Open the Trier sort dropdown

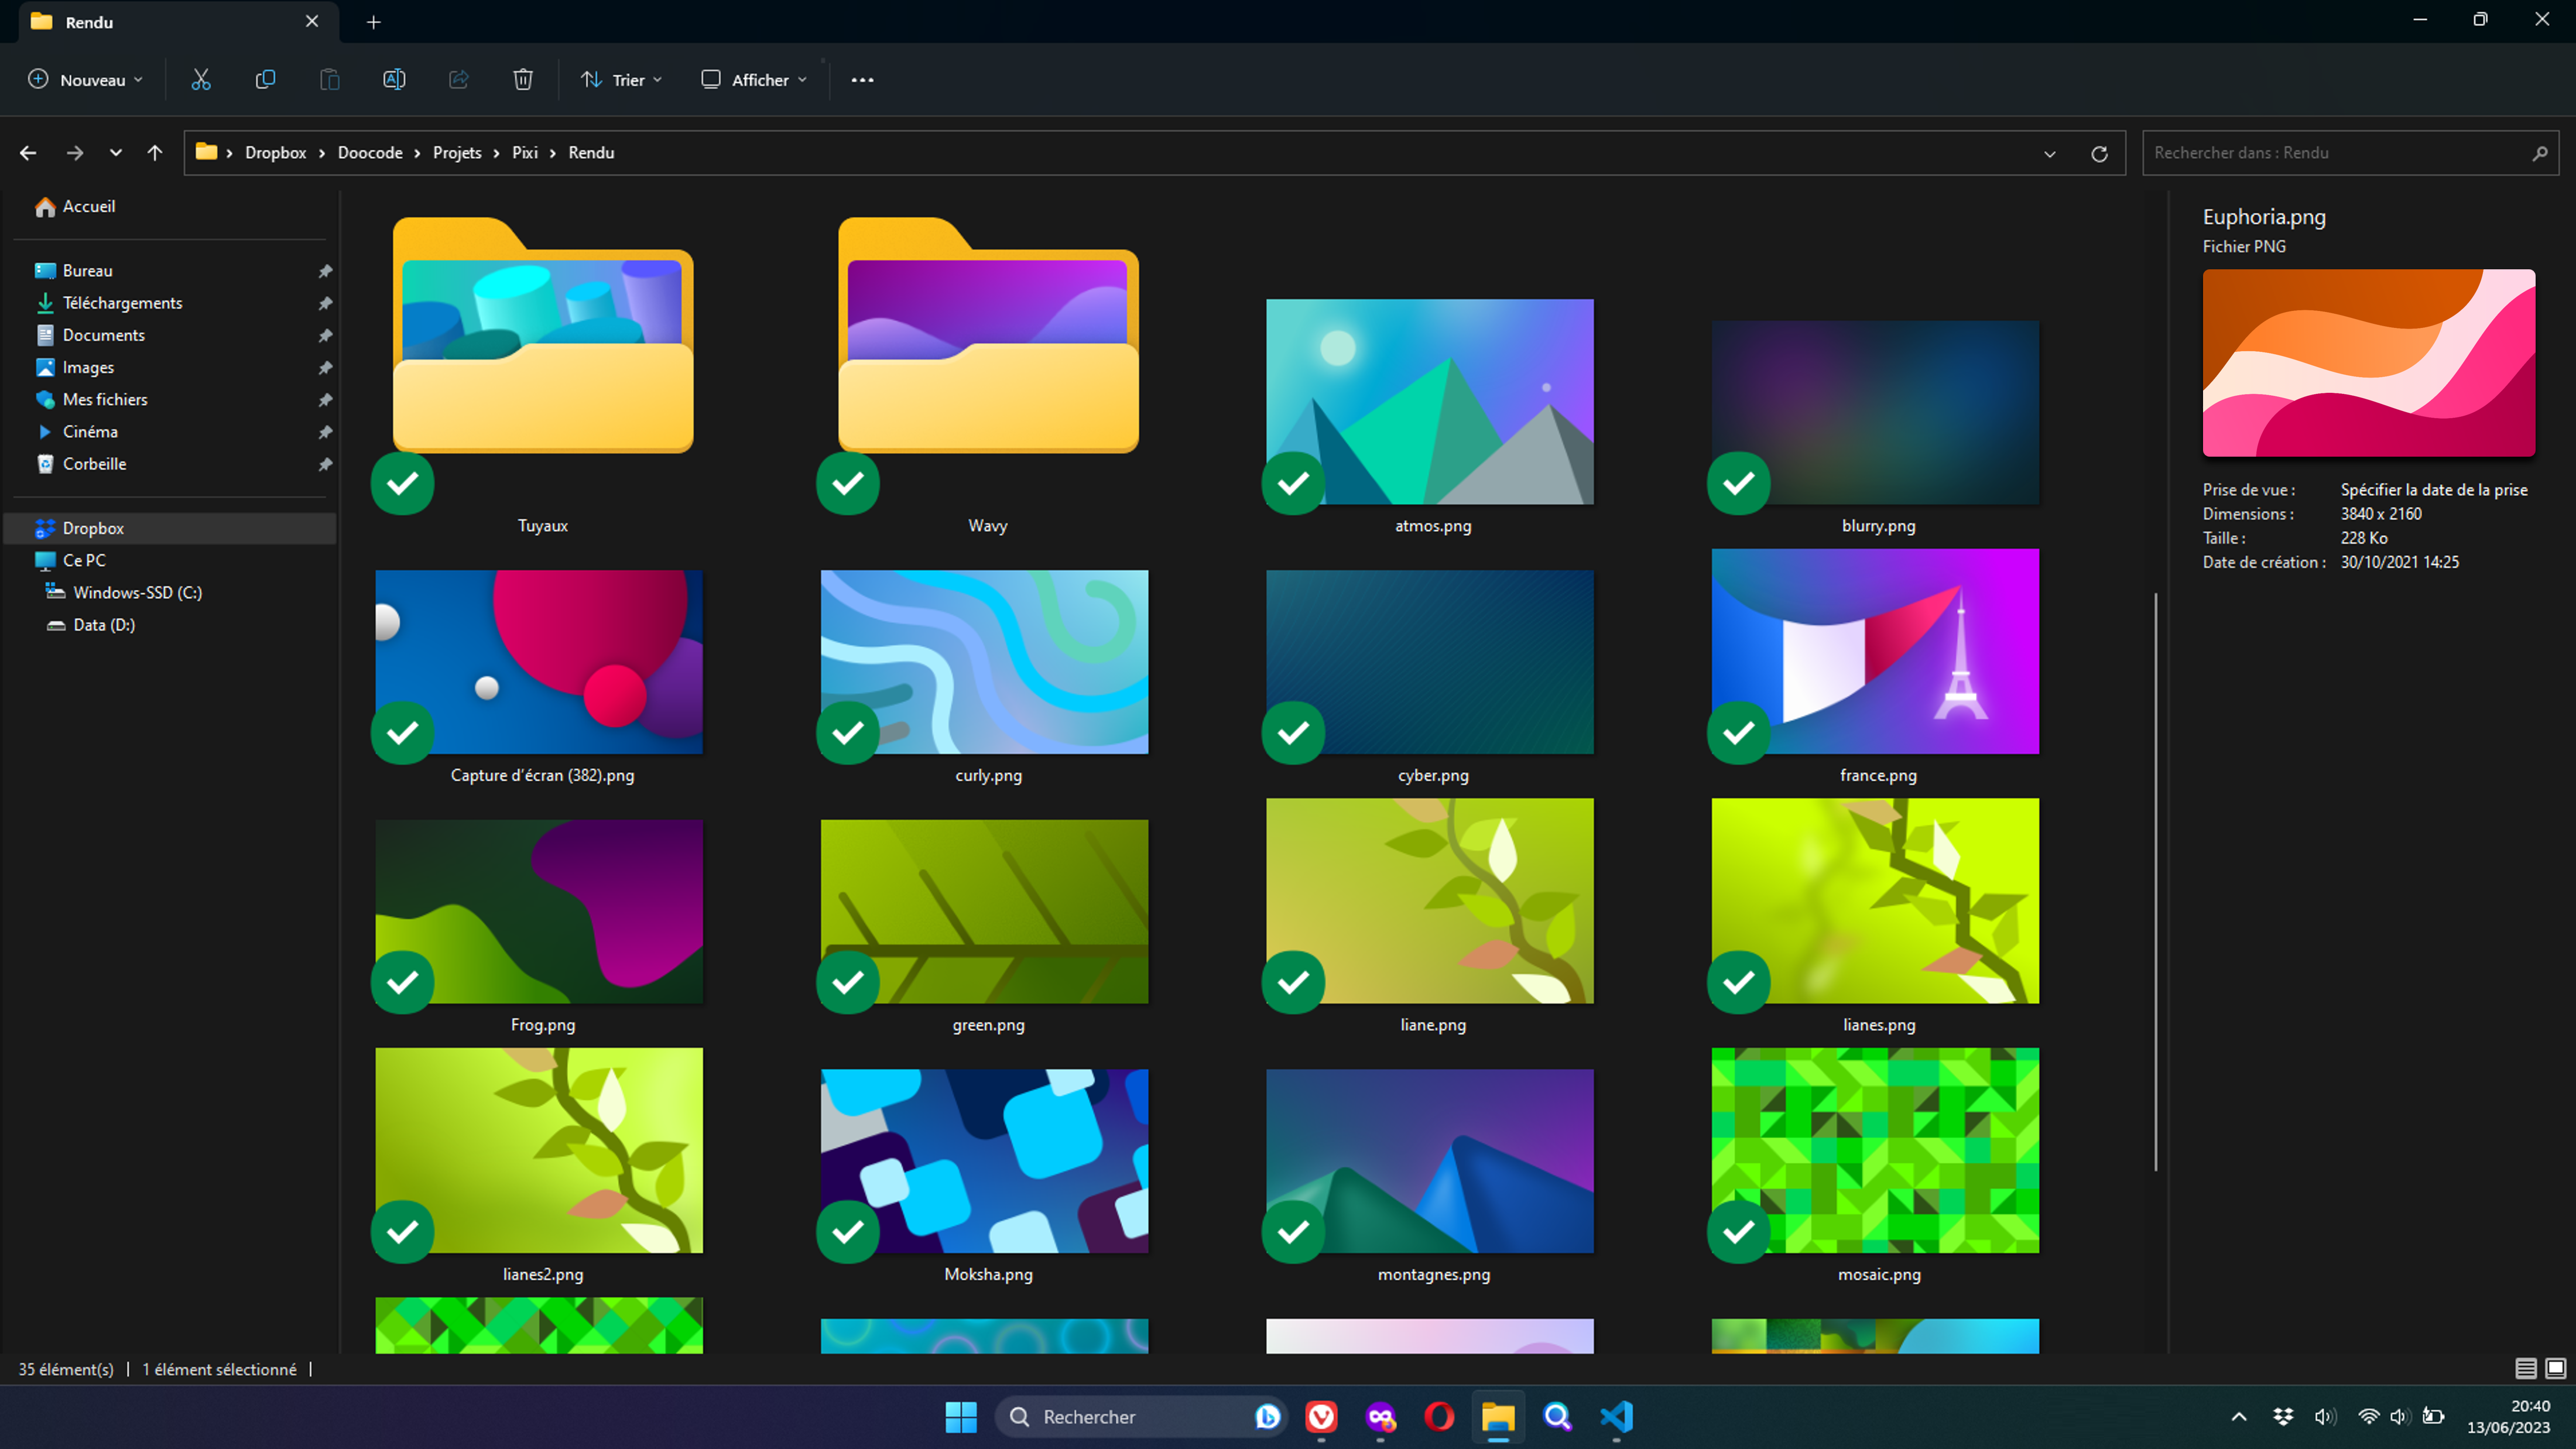[x=621, y=80]
